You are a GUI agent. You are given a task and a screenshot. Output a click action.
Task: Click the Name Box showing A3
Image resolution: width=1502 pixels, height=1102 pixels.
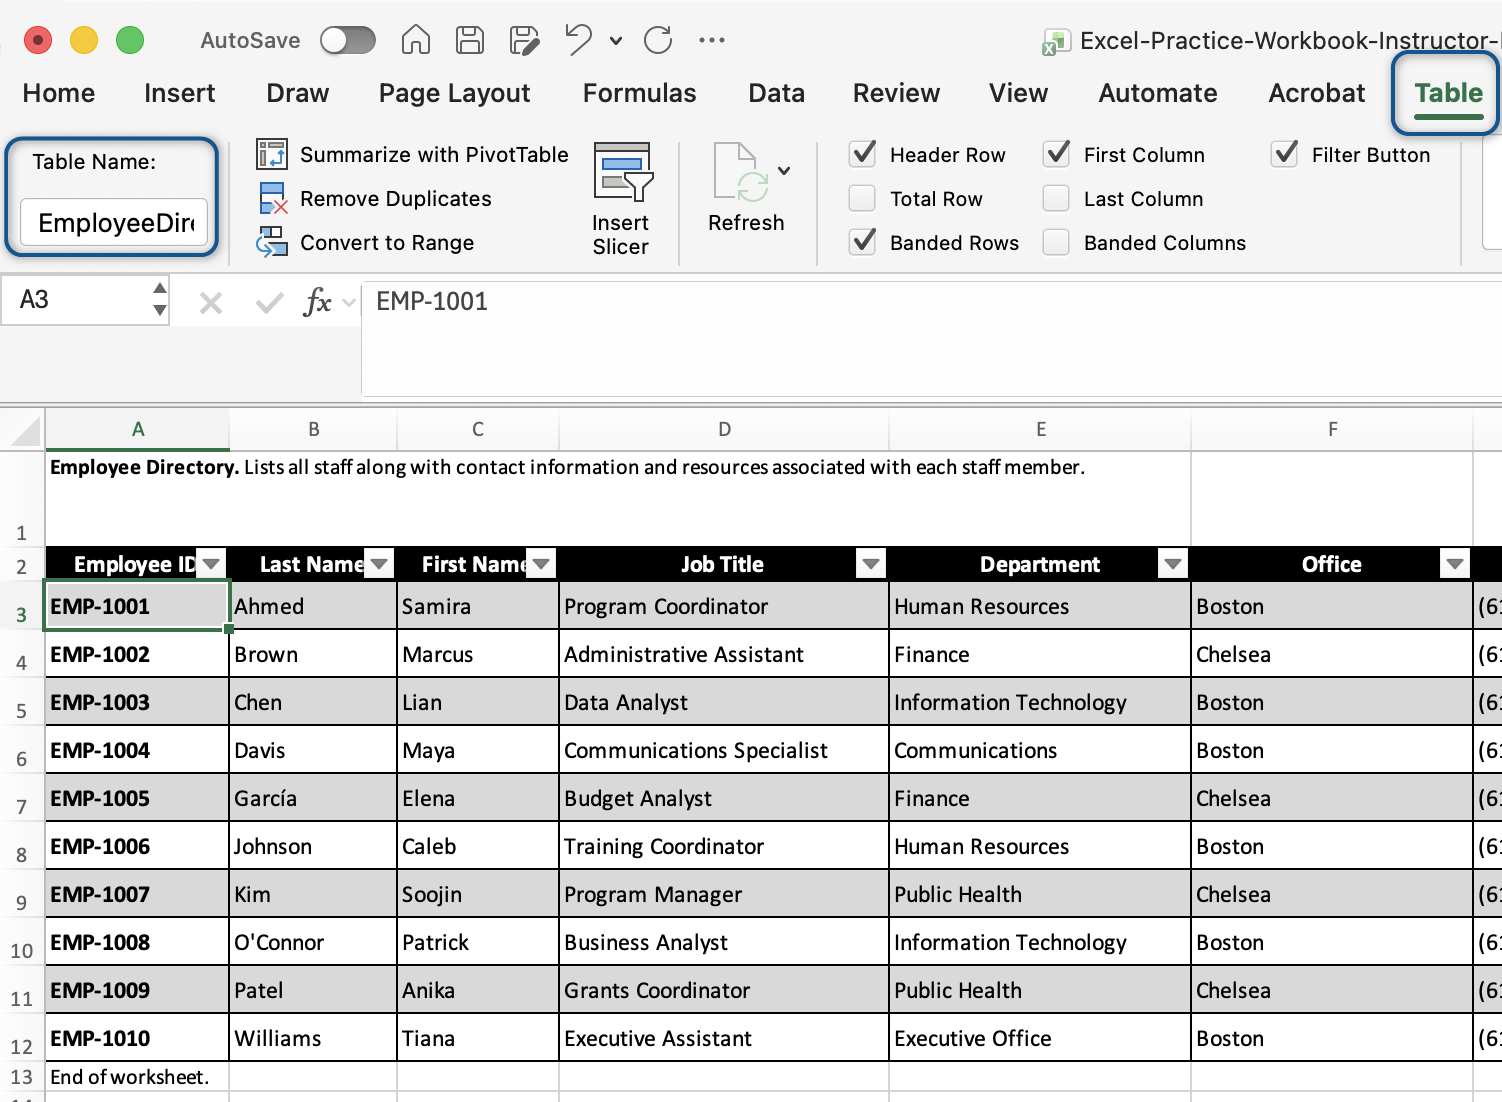click(x=76, y=300)
